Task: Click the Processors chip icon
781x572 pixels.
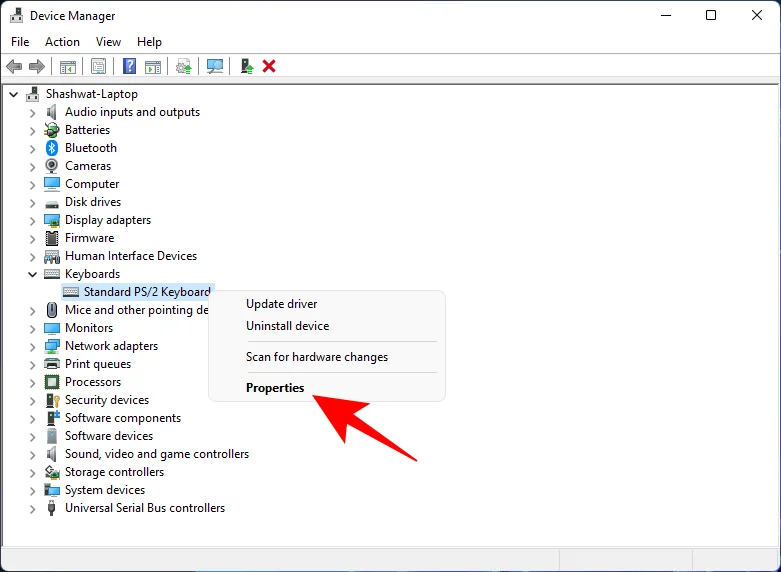Action: [52, 382]
